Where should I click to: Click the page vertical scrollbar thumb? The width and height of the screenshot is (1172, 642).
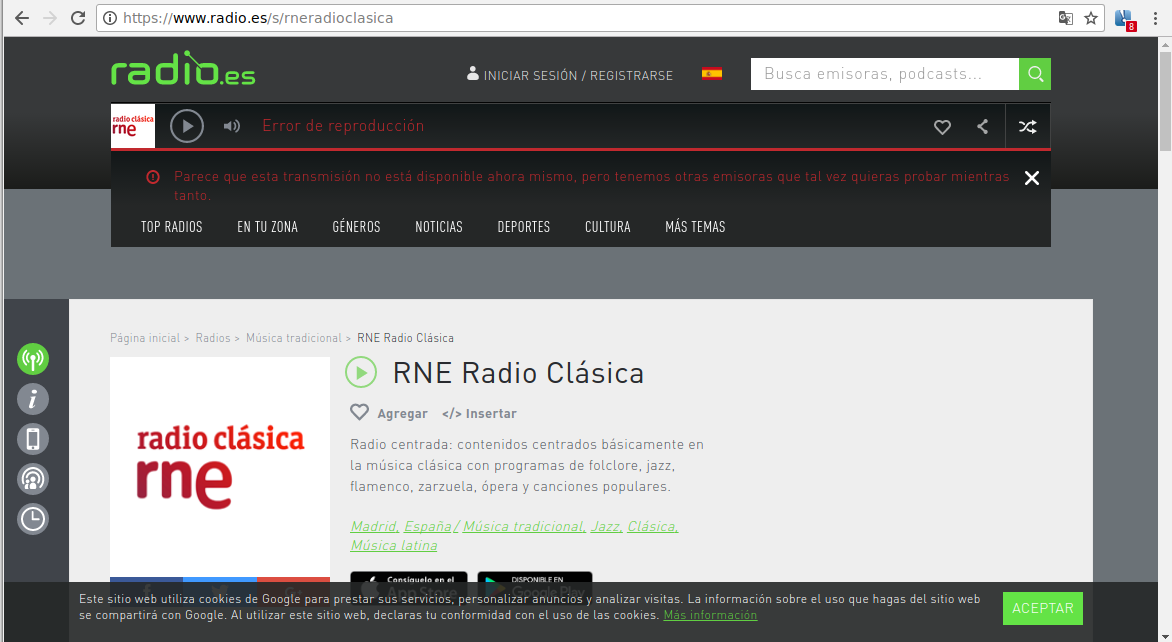coord(1165,101)
